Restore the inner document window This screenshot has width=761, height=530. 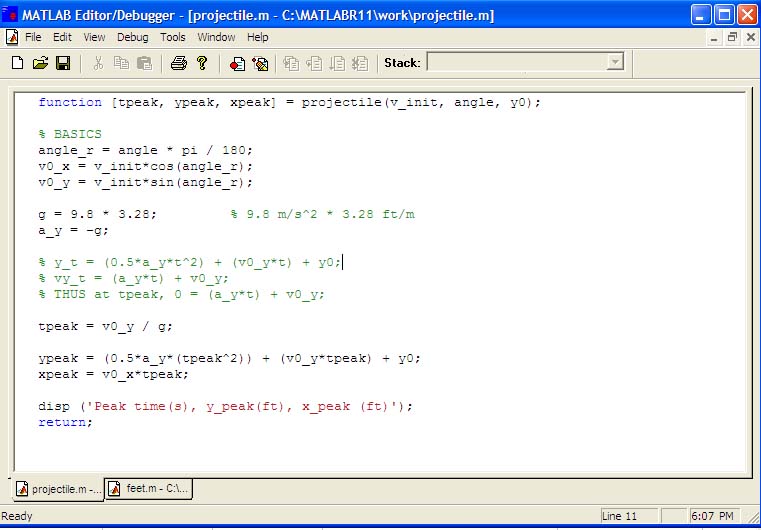click(732, 37)
